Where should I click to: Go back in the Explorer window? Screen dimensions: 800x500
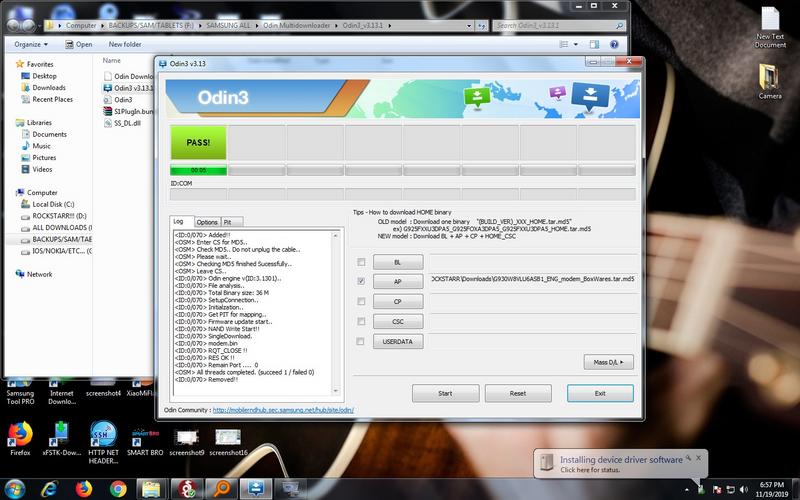tap(14, 25)
